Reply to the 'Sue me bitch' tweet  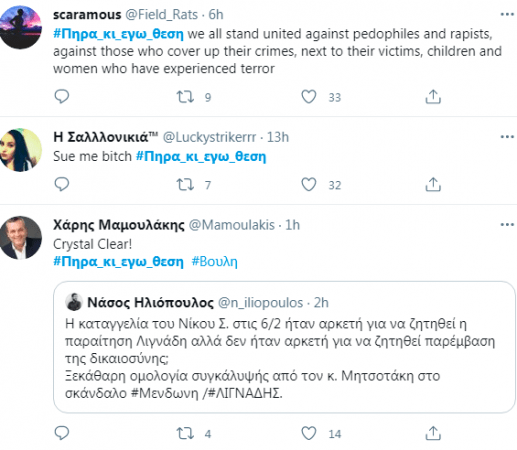[x=62, y=184]
